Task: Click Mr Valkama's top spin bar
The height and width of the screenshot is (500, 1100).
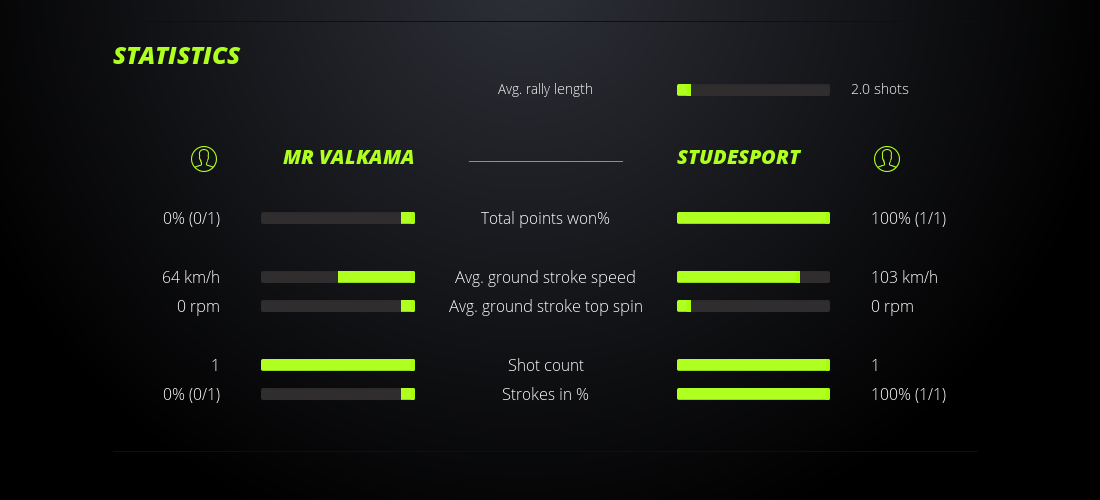Action: (338, 306)
